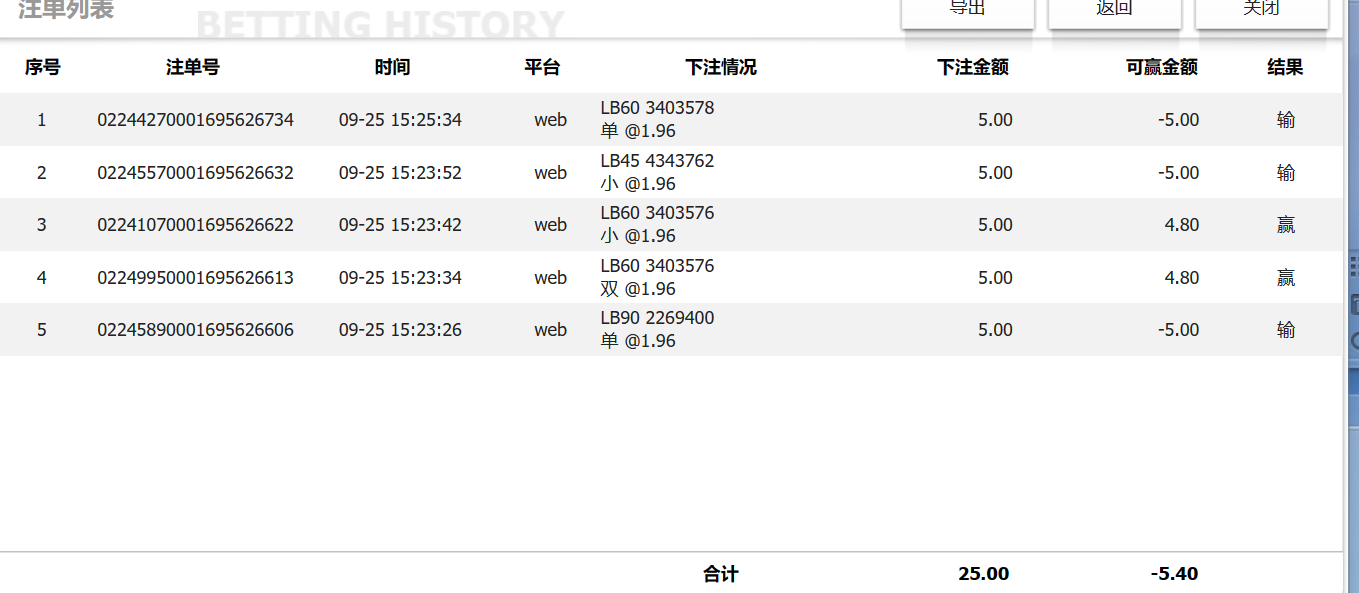Click the 下注情况 column header
1359x593 pixels.
pyautogui.click(x=720, y=67)
